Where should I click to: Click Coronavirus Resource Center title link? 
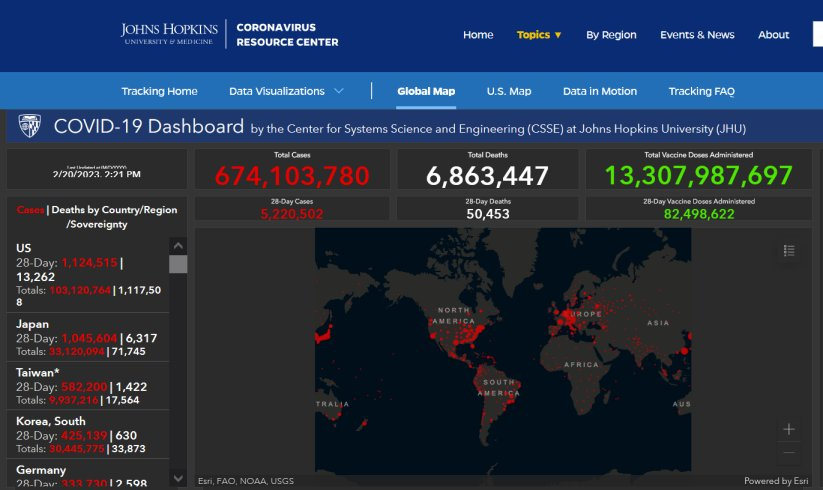(x=287, y=35)
